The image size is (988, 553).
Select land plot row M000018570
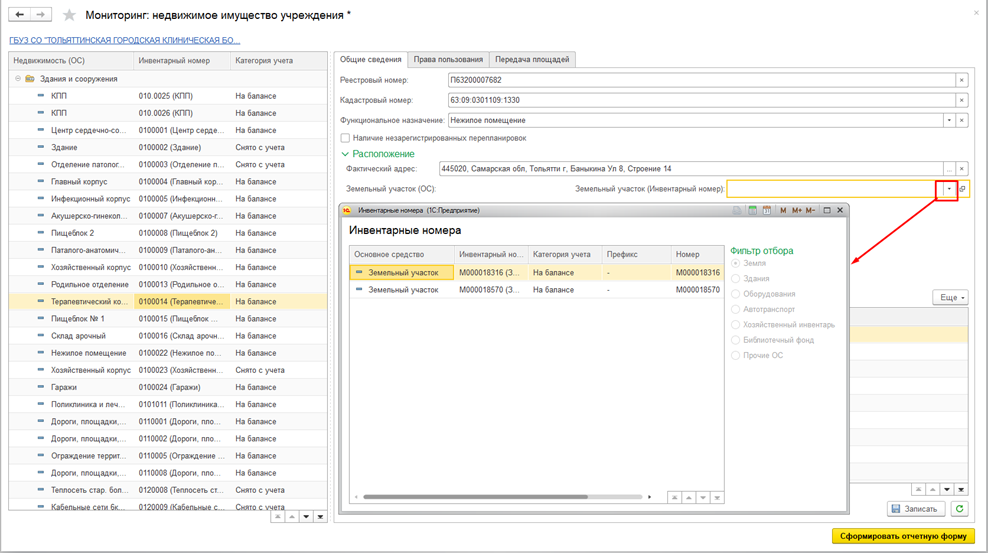point(537,290)
